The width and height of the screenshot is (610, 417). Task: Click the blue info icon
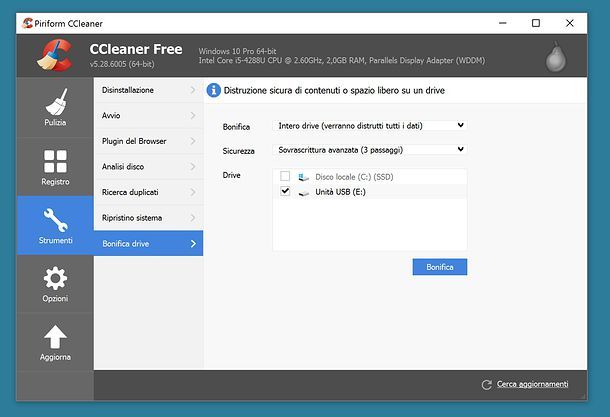[213, 90]
